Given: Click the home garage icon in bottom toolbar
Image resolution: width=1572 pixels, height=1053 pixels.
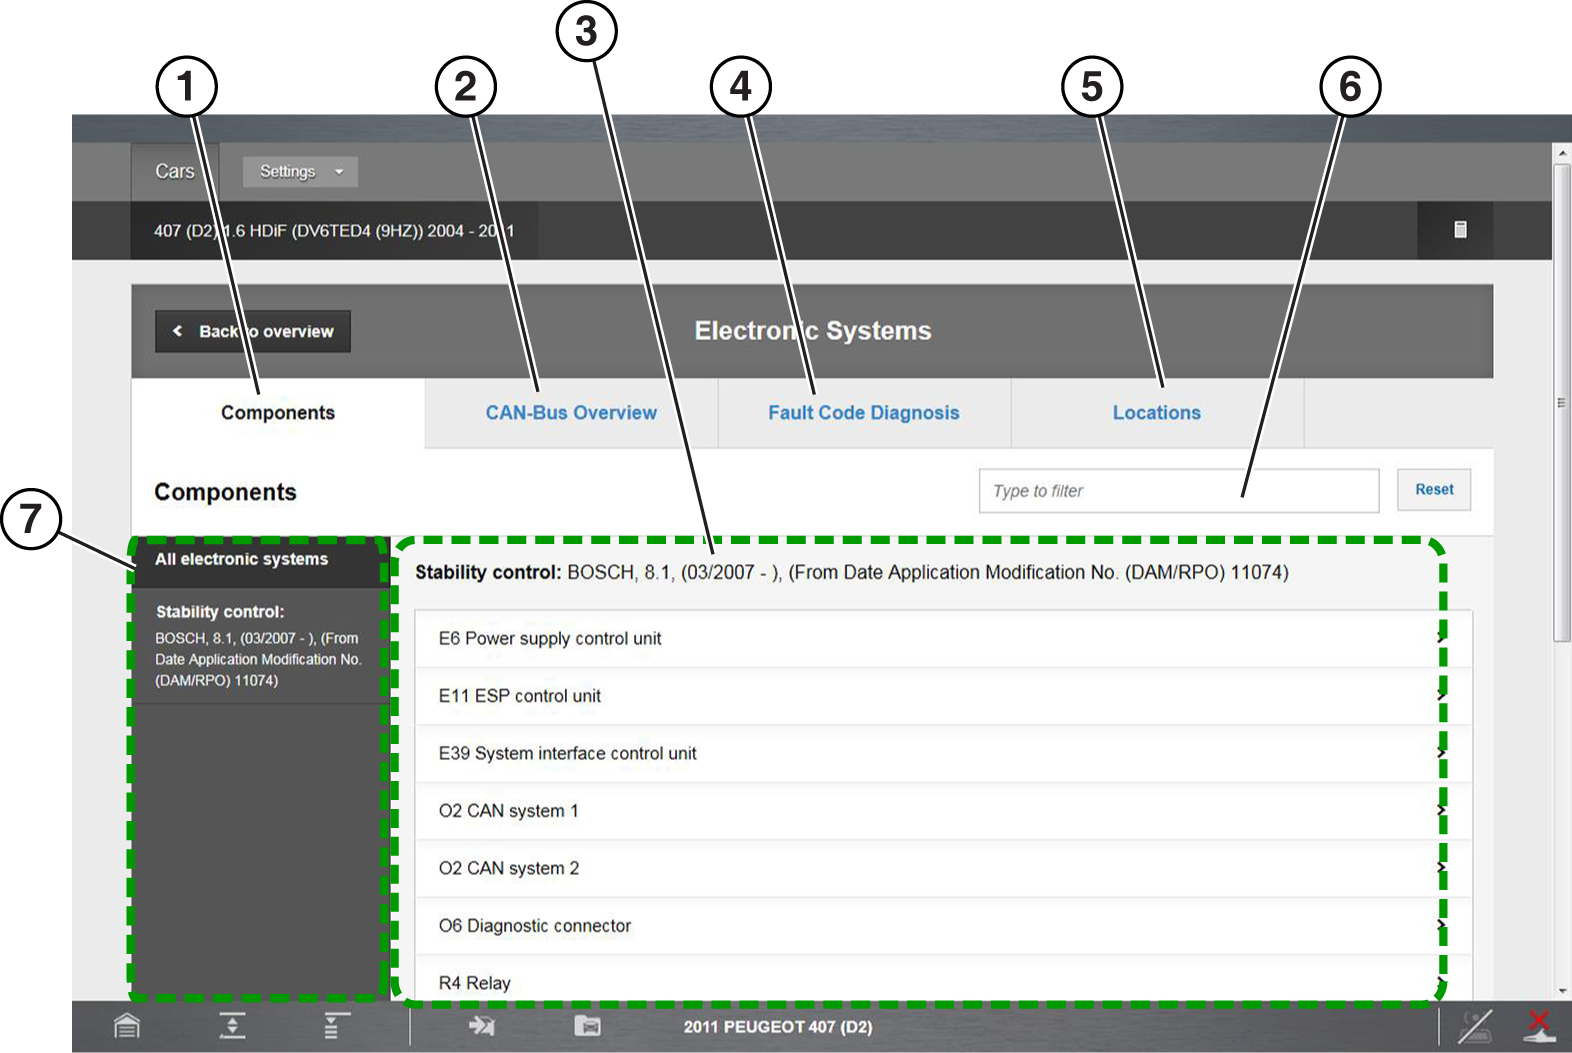Looking at the screenshot, I should 127,1026.
